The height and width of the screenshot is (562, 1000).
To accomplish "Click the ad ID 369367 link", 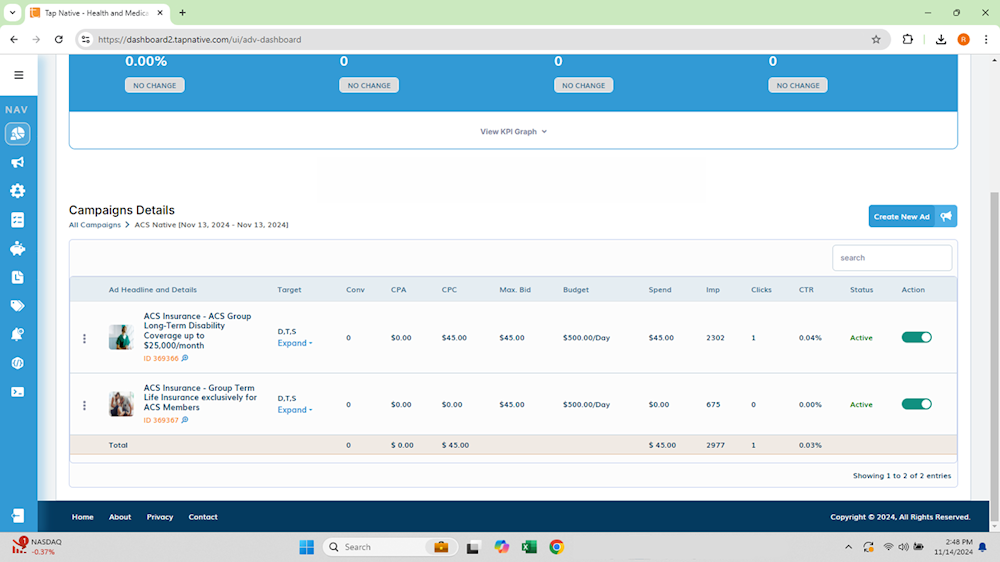I will tap(161, 420).
